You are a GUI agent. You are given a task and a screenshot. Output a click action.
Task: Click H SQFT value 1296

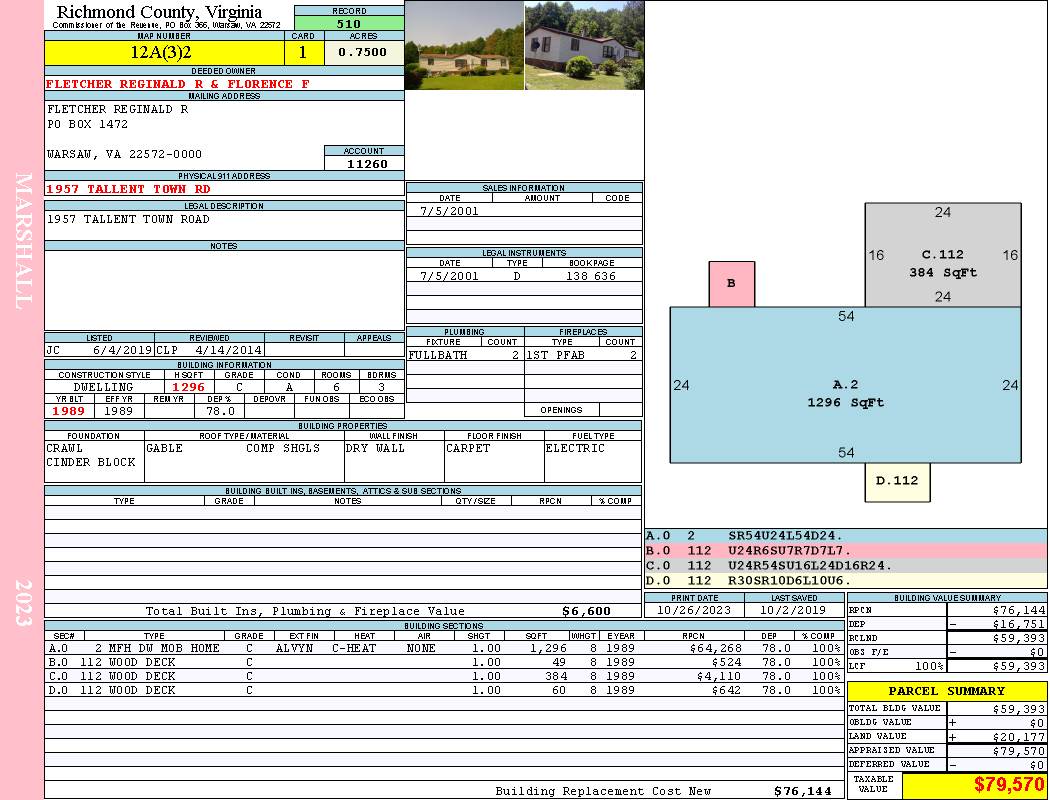tap(188, 387)
